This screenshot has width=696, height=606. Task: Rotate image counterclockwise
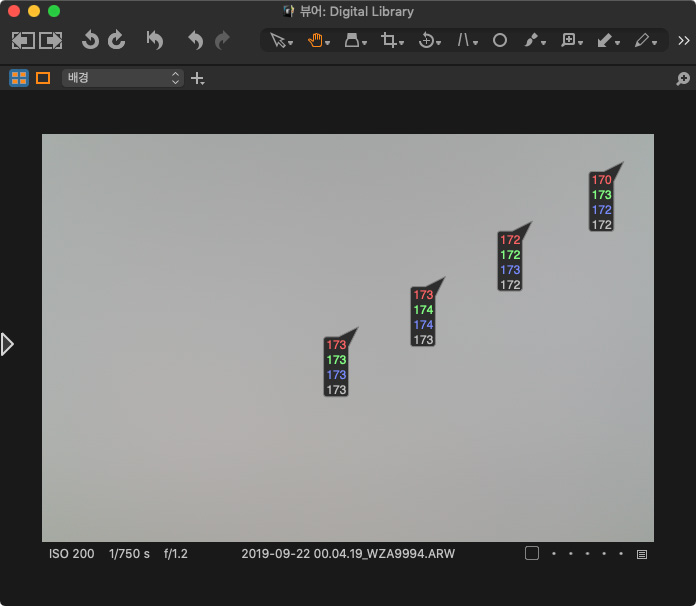point(90,40)
